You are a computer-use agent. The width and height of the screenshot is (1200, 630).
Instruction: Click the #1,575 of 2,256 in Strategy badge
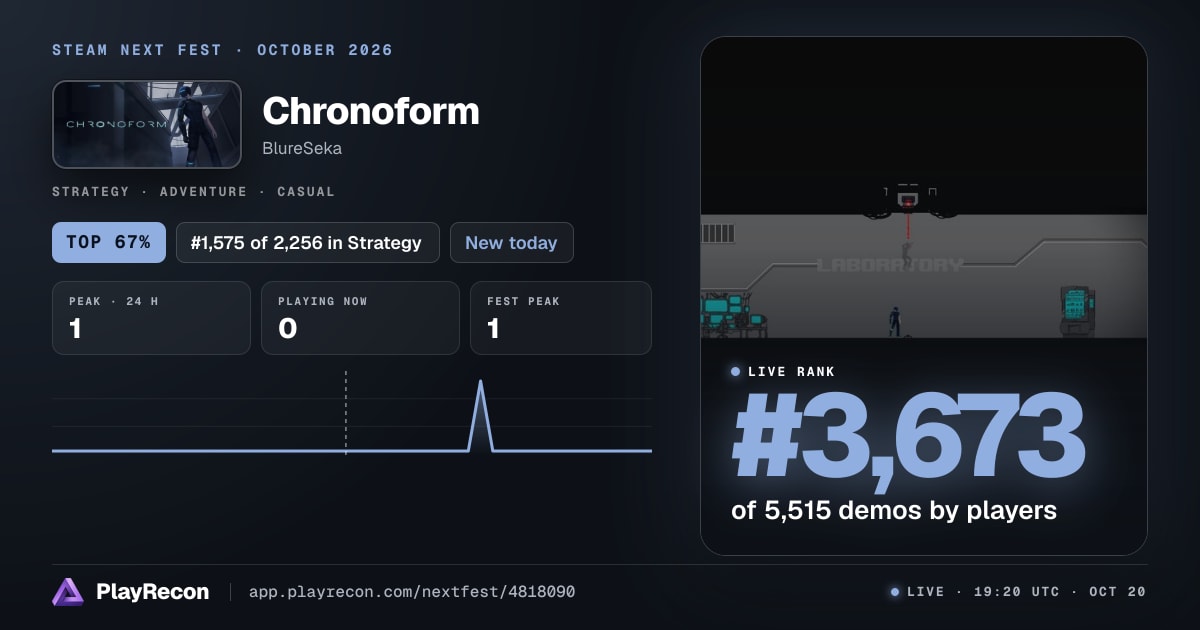tap(308, 242)
